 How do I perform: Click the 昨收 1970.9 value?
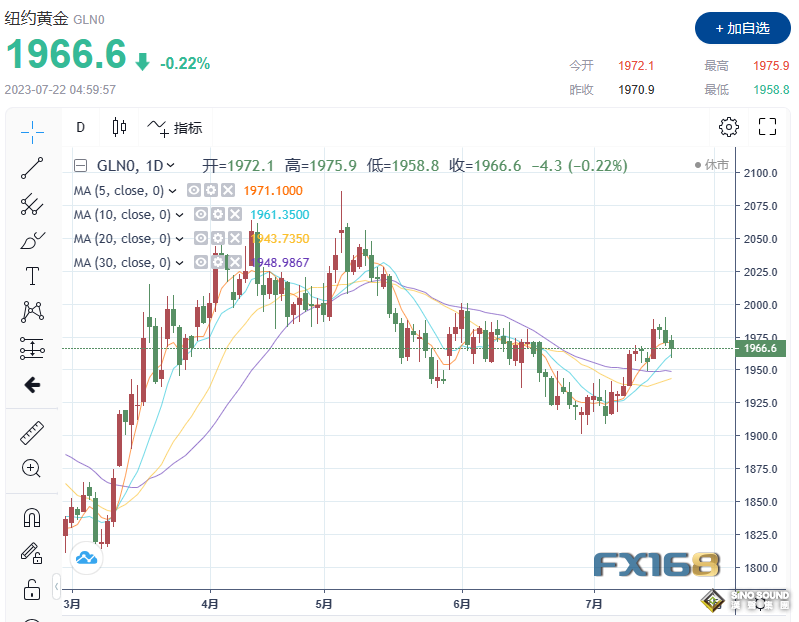click(x=636, y=90)
